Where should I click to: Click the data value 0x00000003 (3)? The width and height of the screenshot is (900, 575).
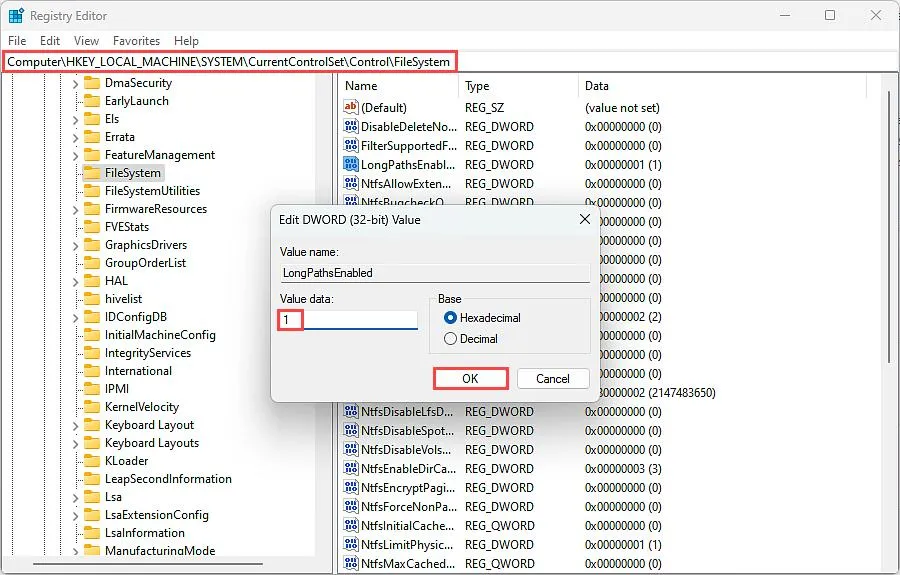click(x=623, y=468)
